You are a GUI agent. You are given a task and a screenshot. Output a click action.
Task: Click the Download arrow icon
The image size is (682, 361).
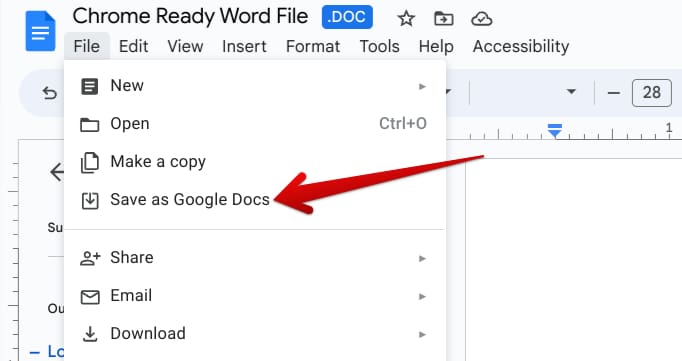click(90, 334)
